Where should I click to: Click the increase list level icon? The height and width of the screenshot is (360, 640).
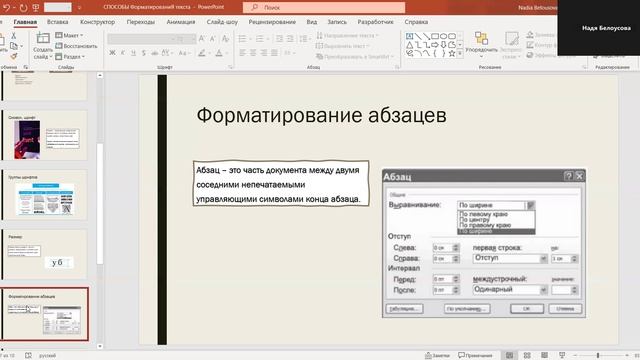(x=290, y=39)
